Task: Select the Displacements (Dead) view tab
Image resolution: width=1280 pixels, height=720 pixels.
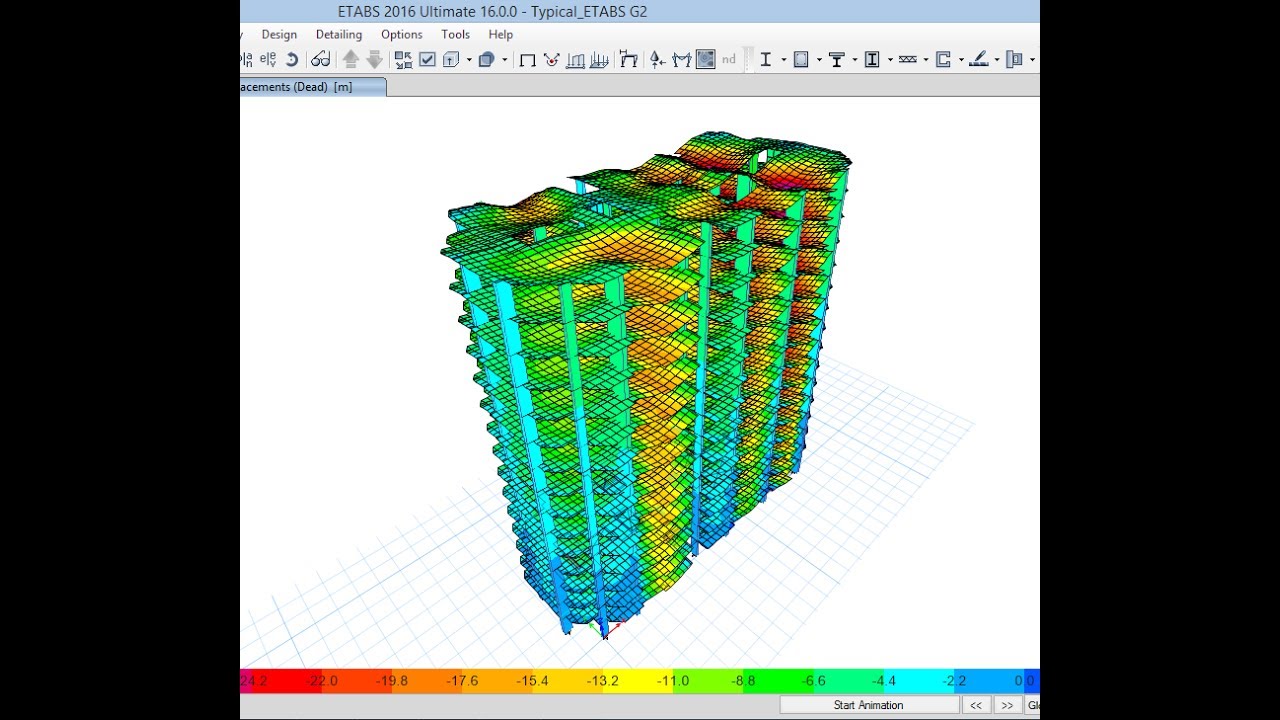Action: click(x=312, y=87)
